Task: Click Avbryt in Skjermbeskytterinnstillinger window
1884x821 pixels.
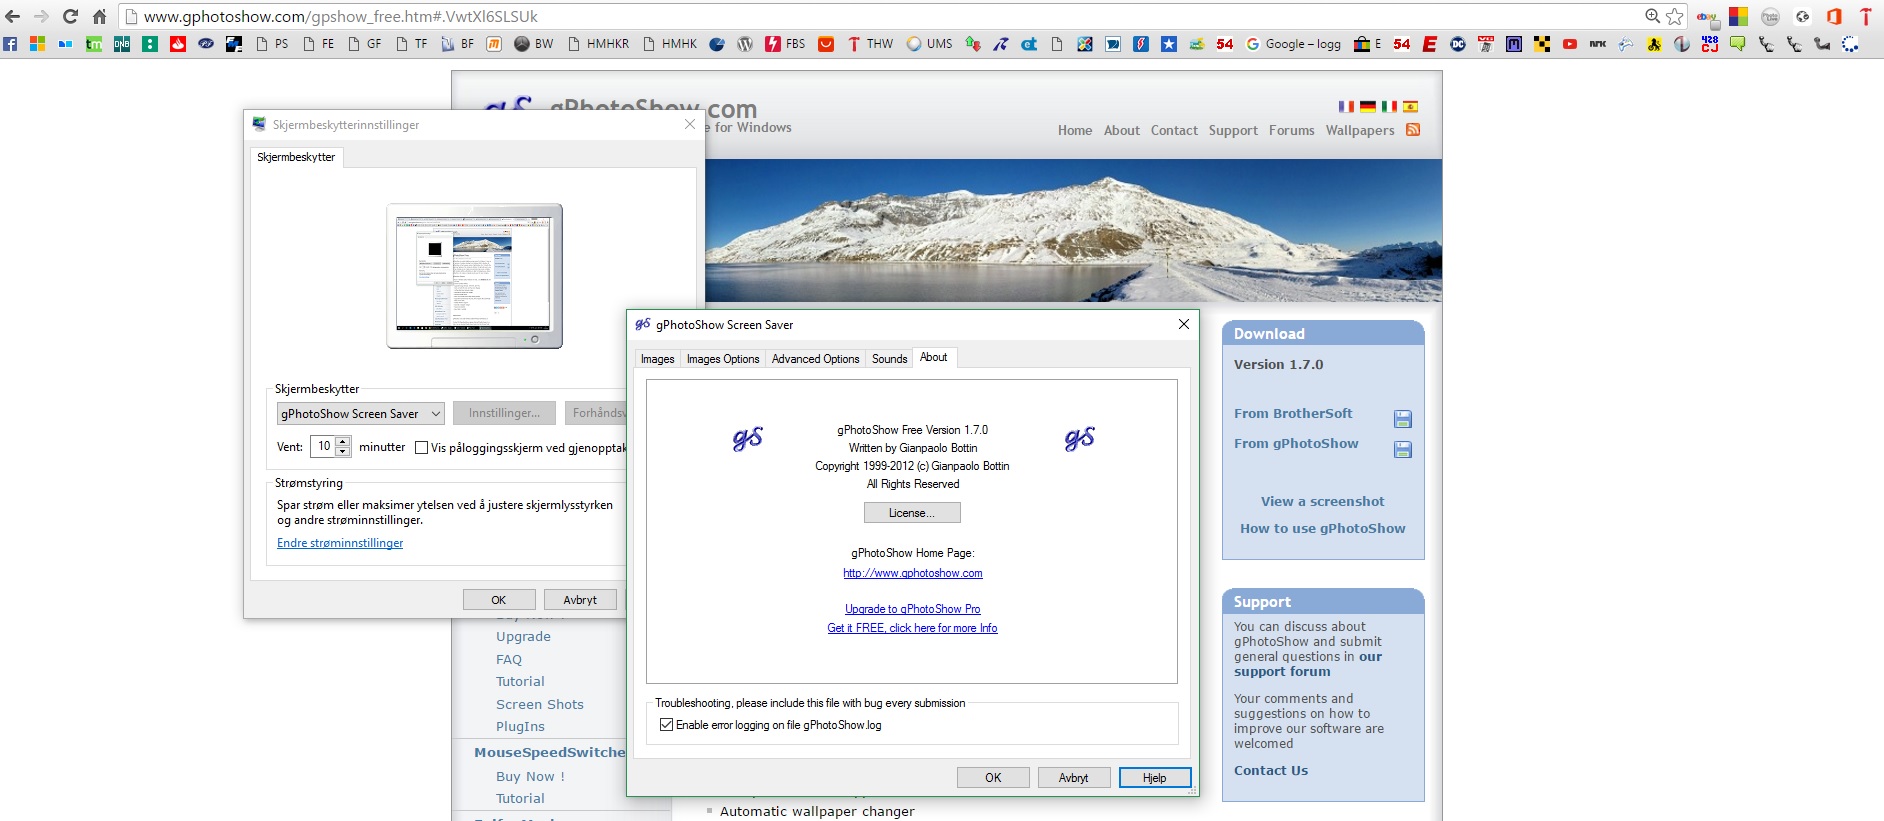Action: click(580, 600)
